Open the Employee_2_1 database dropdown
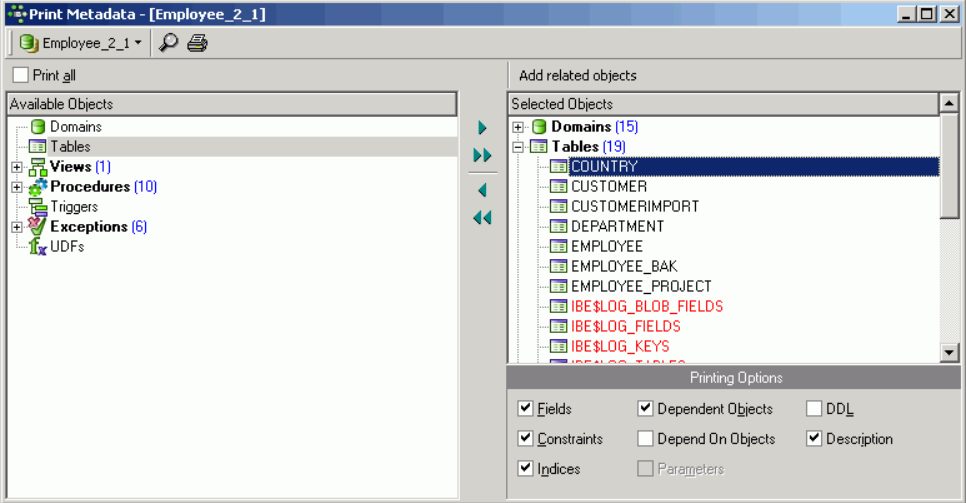Viewport: 966px width, 503px height. coord(138,43)
